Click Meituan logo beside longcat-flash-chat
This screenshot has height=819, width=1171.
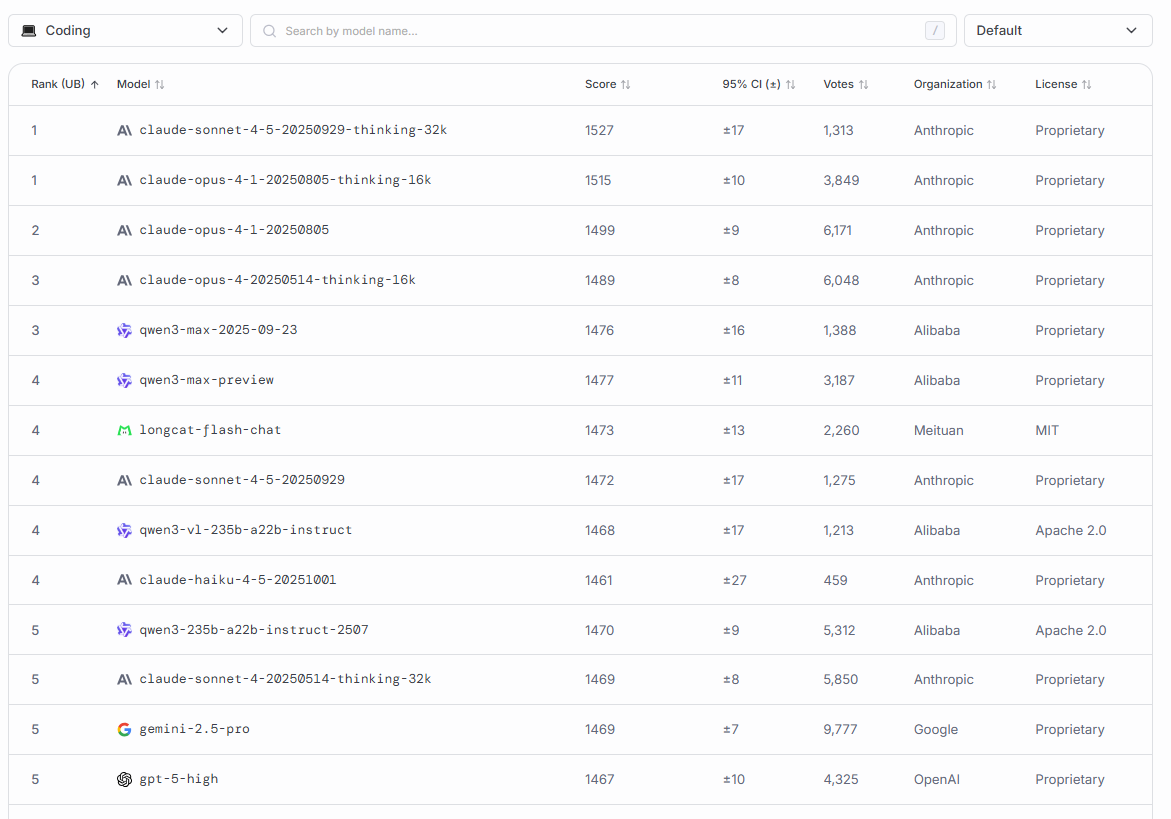coord(125,430)
